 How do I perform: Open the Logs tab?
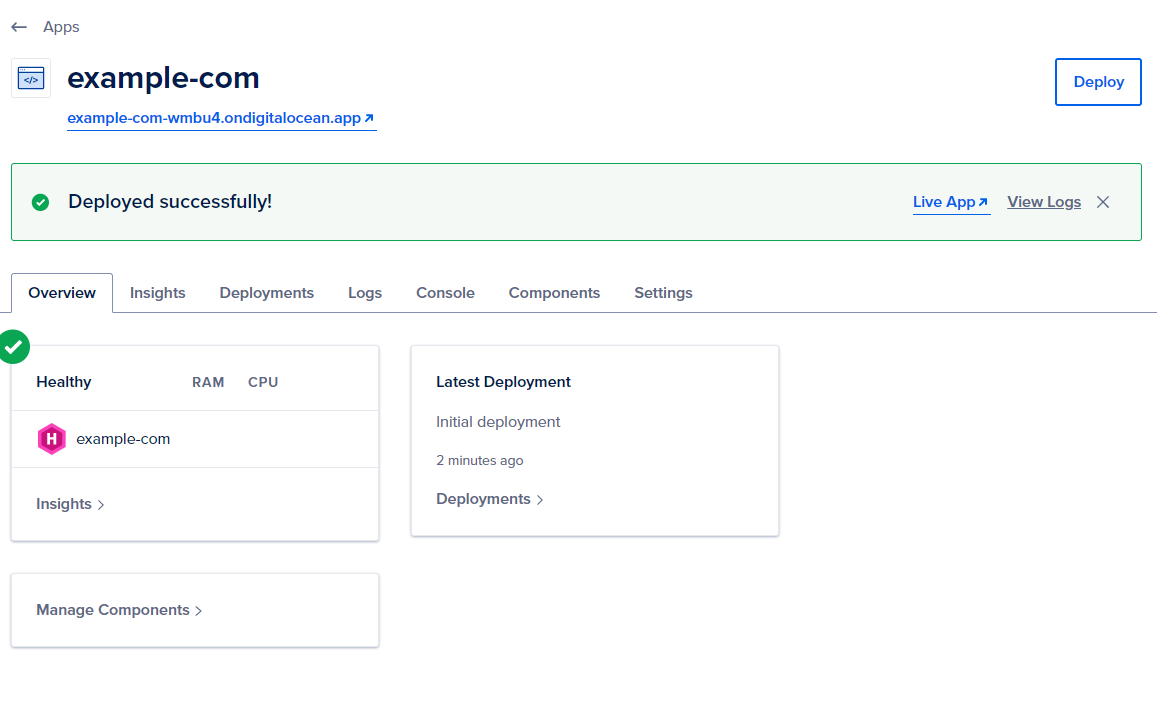point(365,293)
